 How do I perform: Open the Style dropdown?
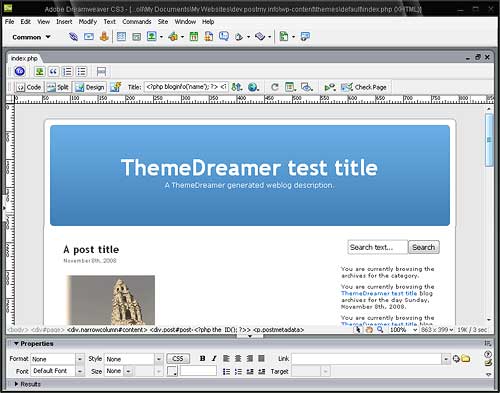159,359
